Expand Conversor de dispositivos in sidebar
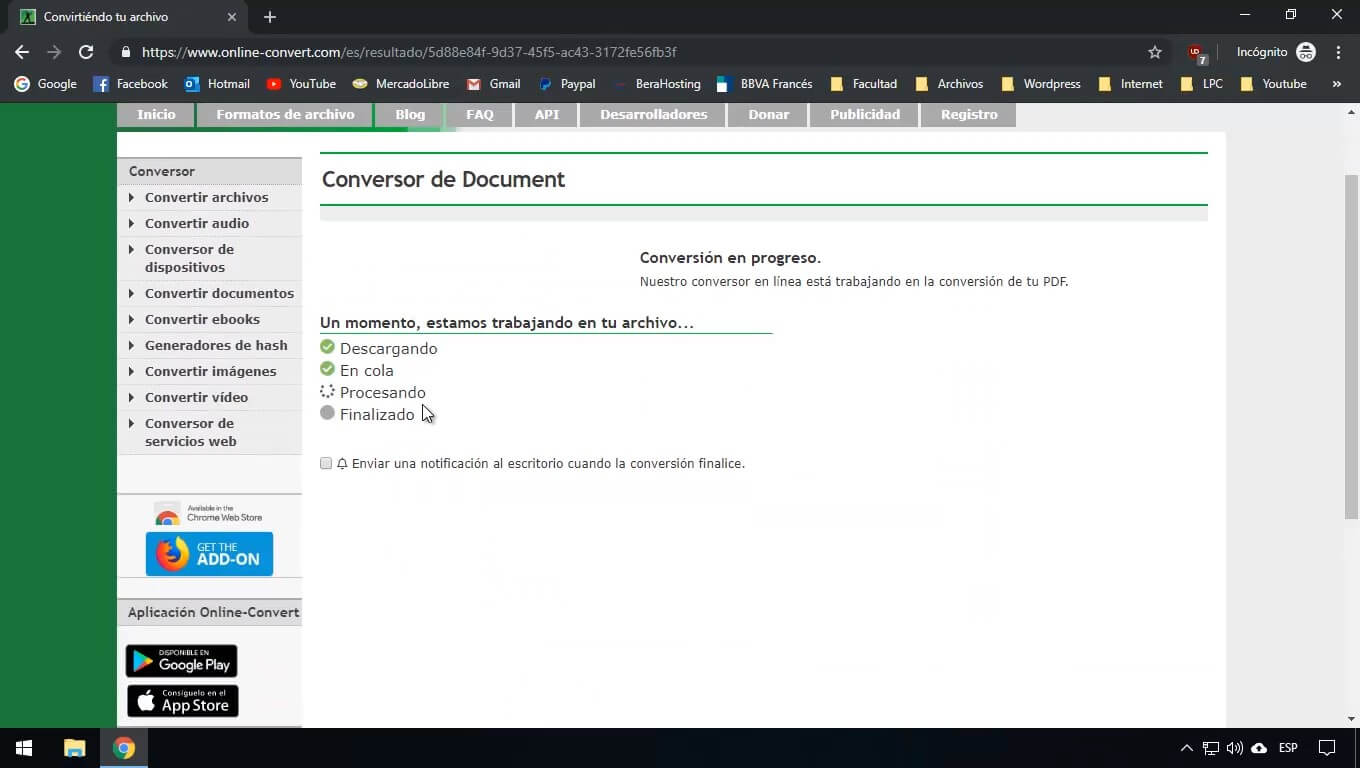 (209, 258)
